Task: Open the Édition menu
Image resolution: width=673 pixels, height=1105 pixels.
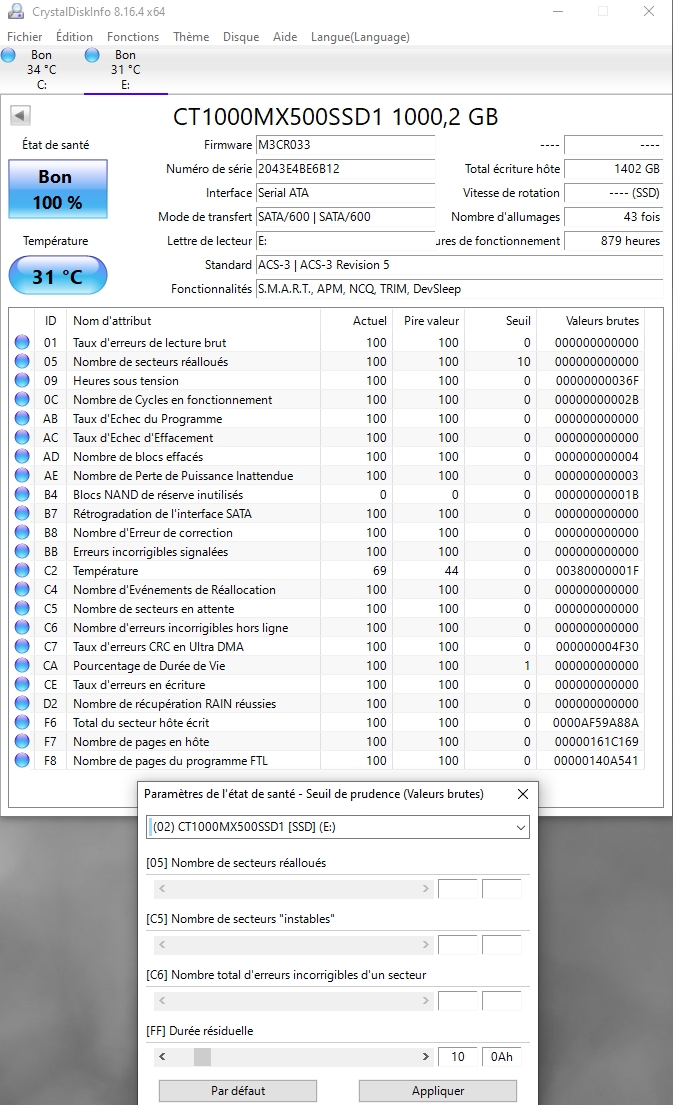Action: point(75,37)
